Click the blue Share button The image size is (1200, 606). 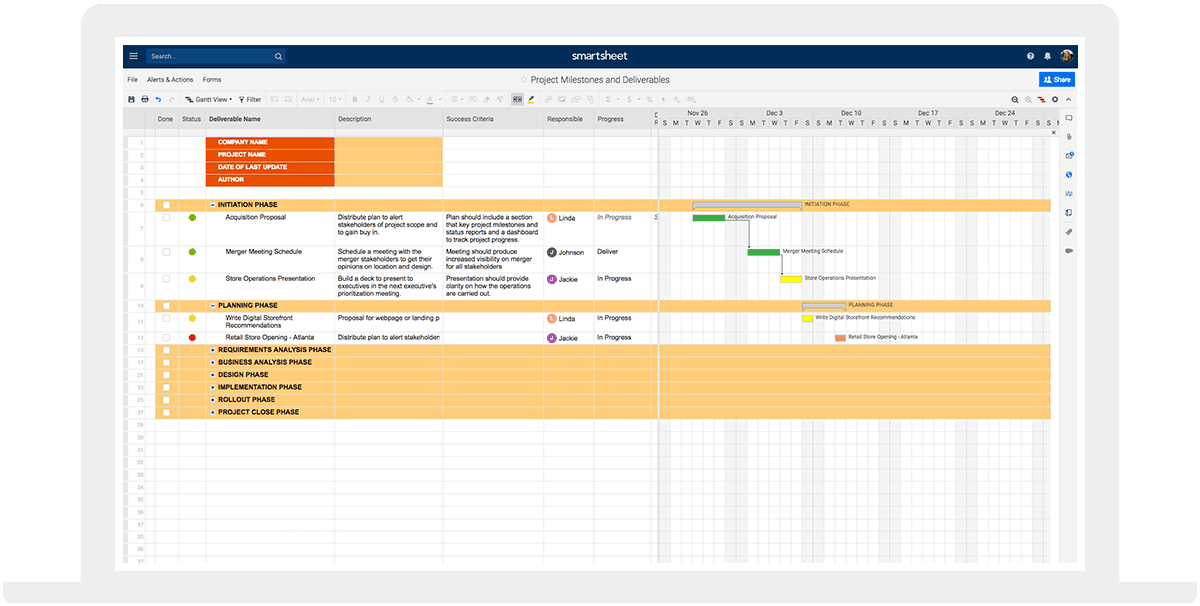(1056, 79)
